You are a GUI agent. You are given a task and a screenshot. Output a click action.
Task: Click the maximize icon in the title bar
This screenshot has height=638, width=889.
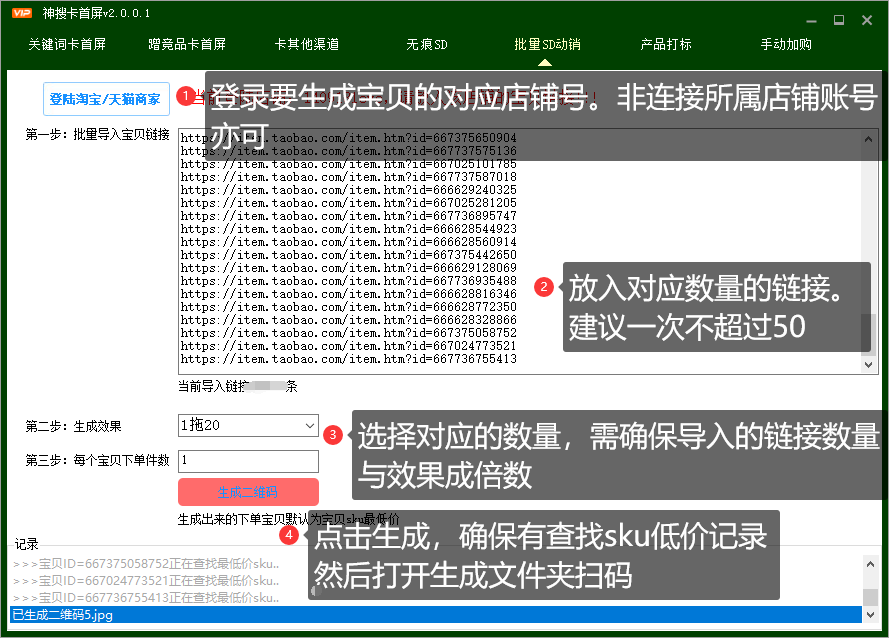(840, 19)
